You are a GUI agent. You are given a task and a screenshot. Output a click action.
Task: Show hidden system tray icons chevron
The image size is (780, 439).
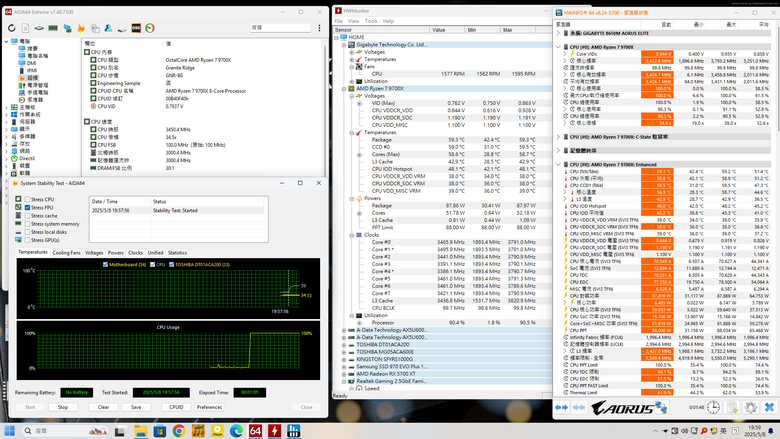[655, 431]
